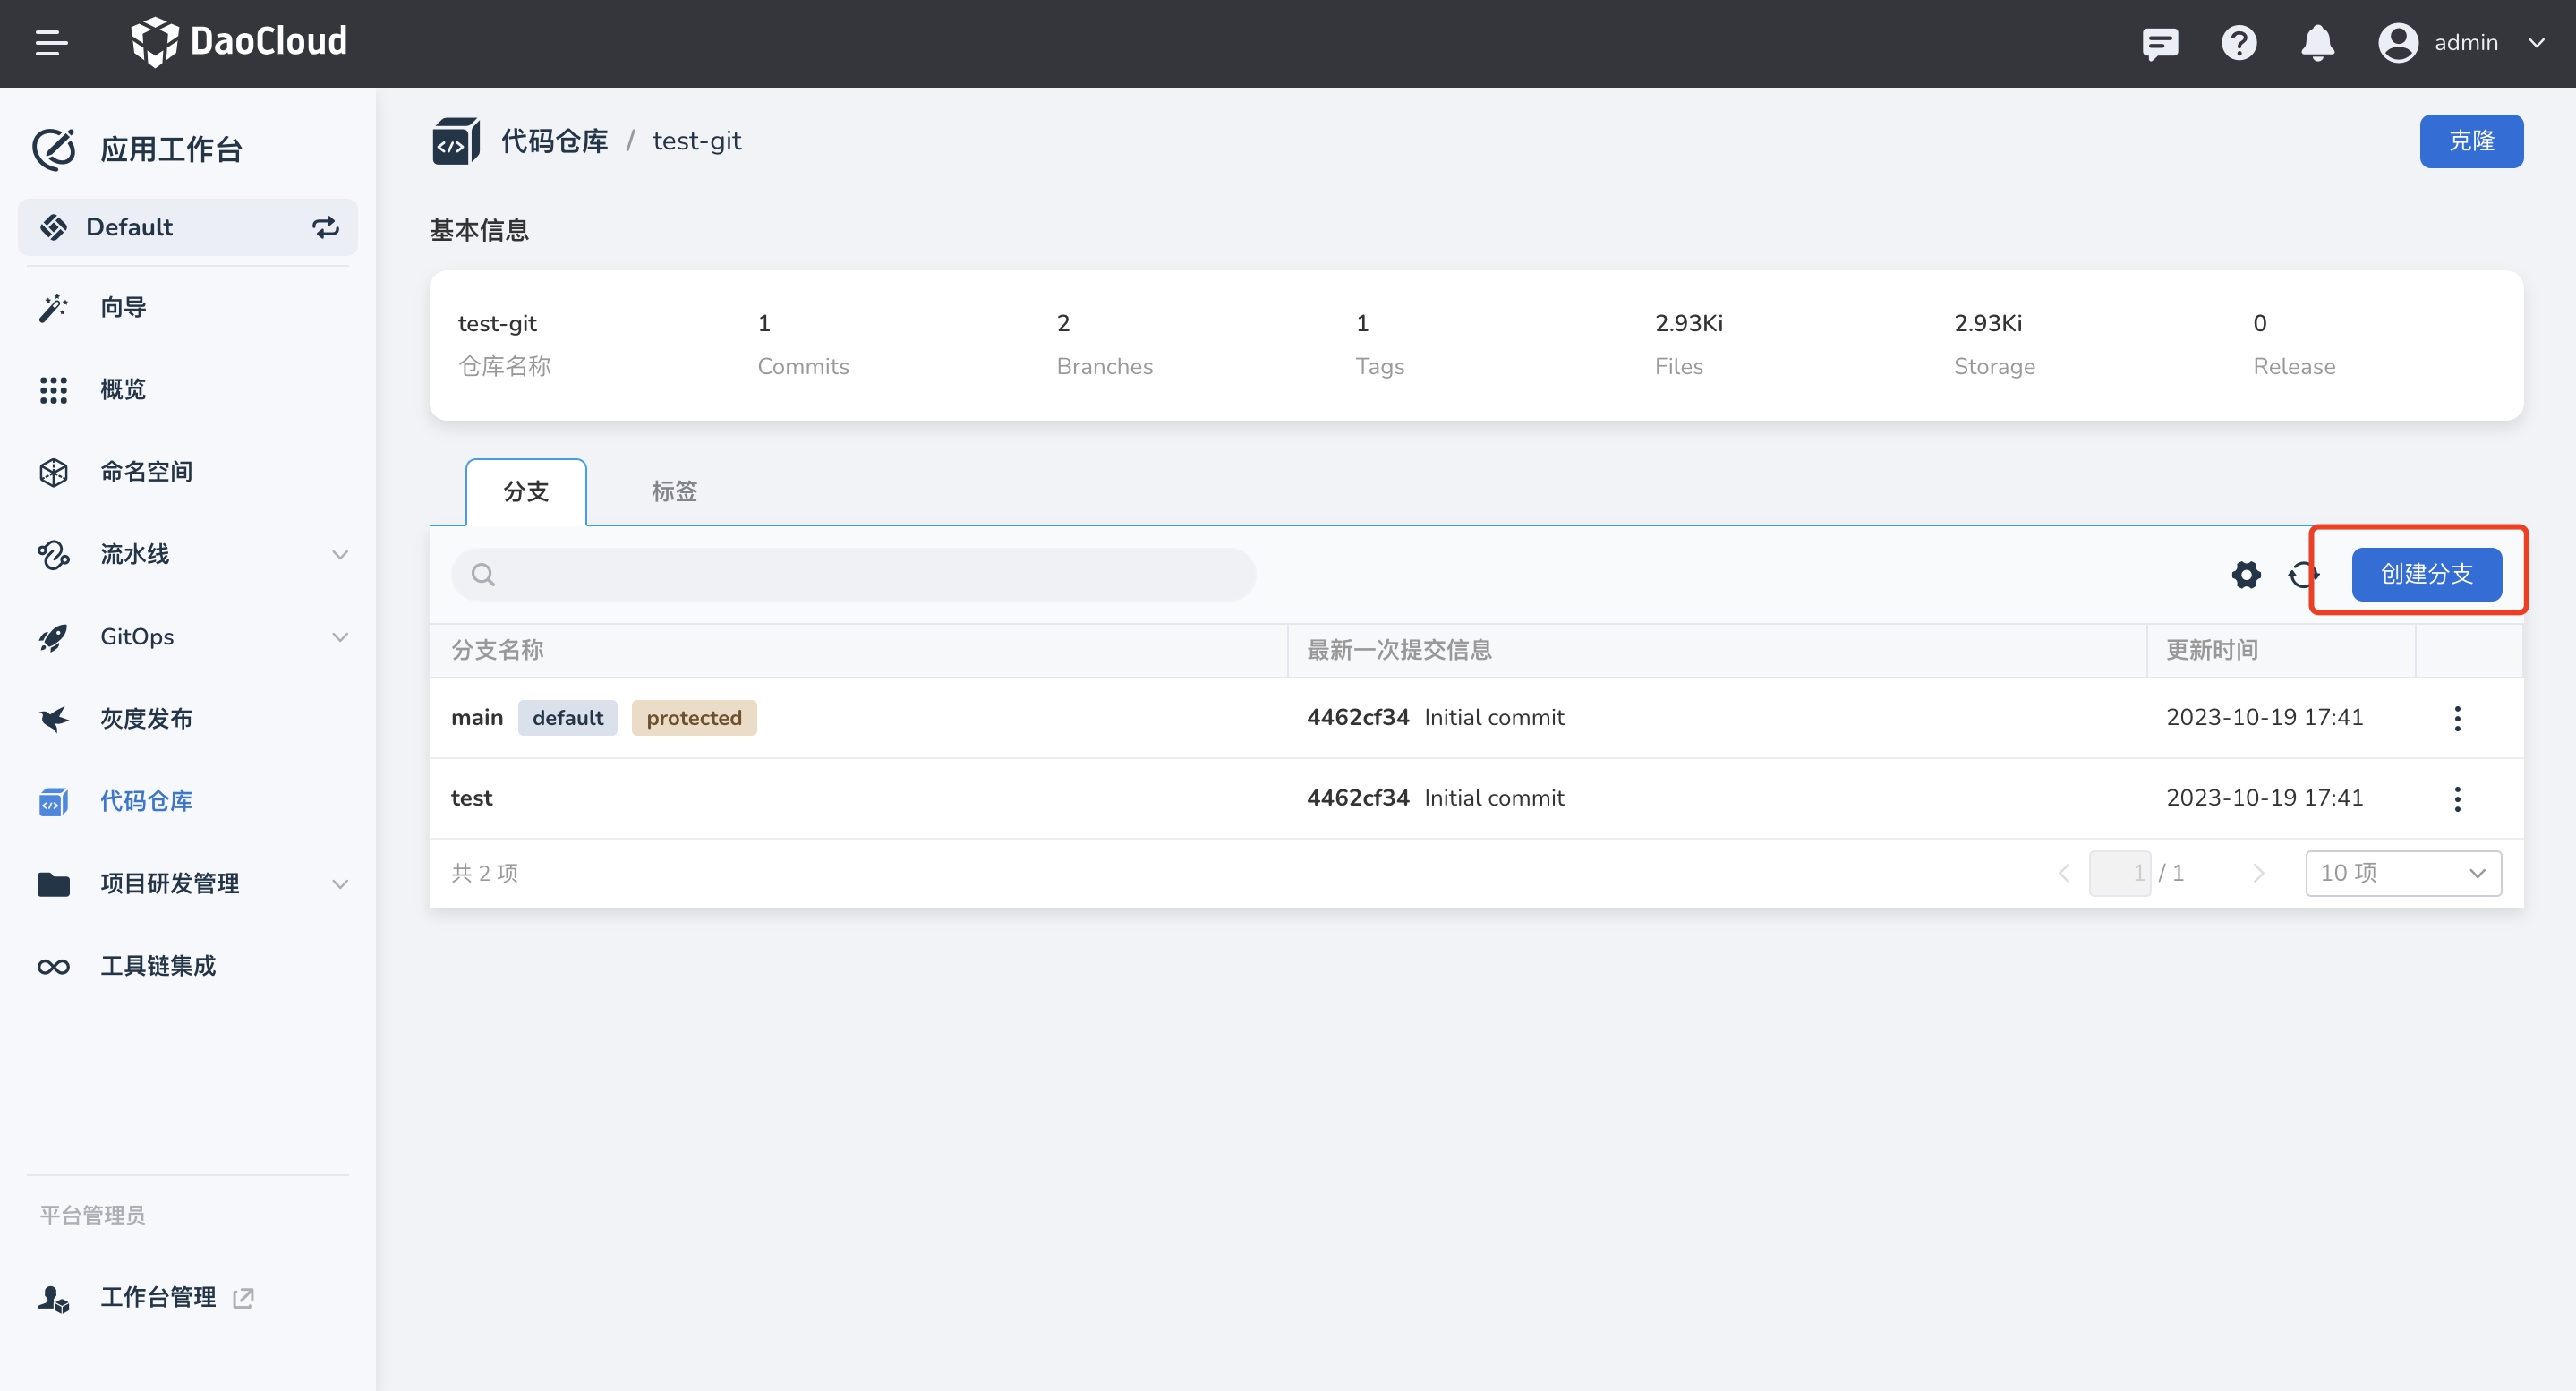Viewport: 2576px width, 1391px height.
Task: Open the admin user dropdown
Action: click(x=2464, y=43)
